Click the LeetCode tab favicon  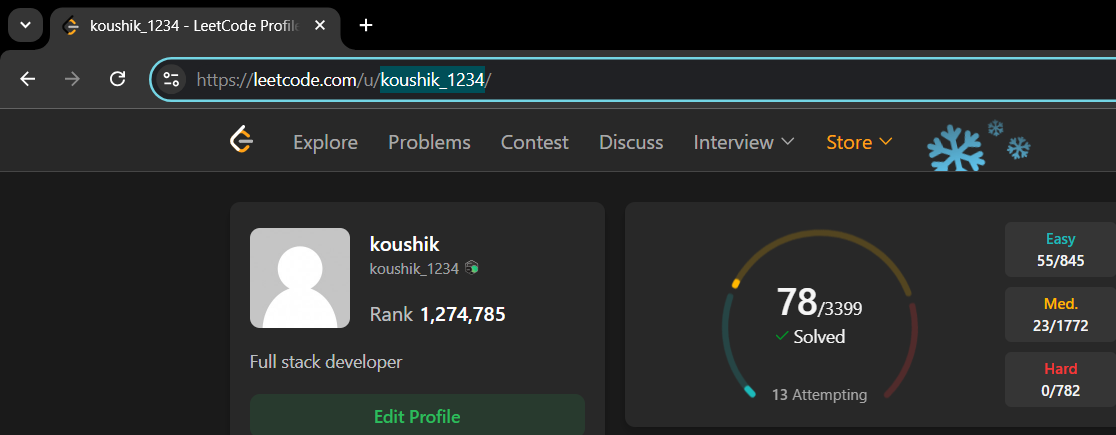(70, 26)
